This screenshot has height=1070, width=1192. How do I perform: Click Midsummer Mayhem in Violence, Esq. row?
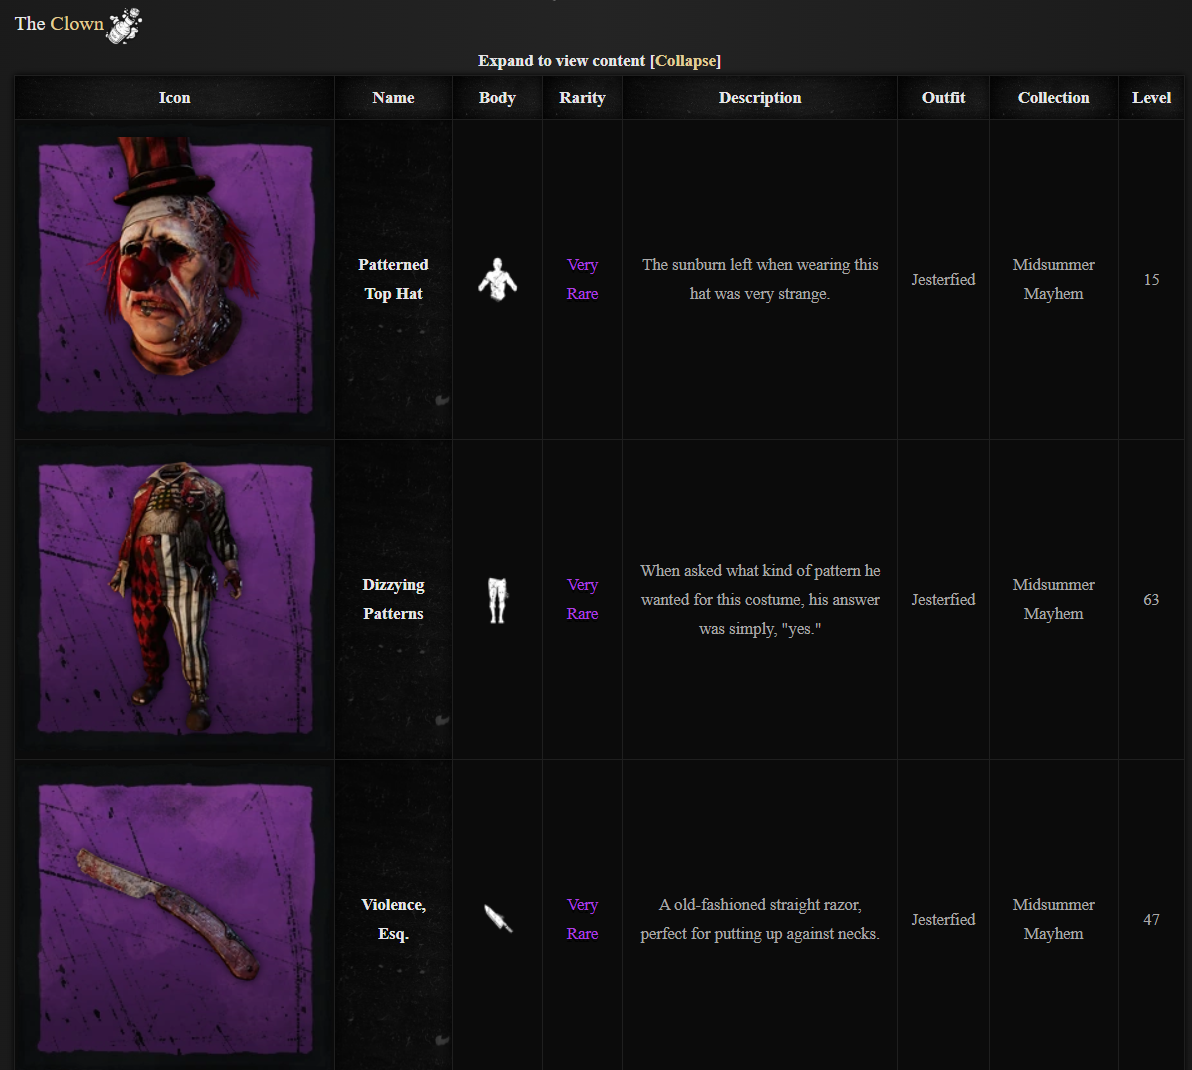[1054, 919]
